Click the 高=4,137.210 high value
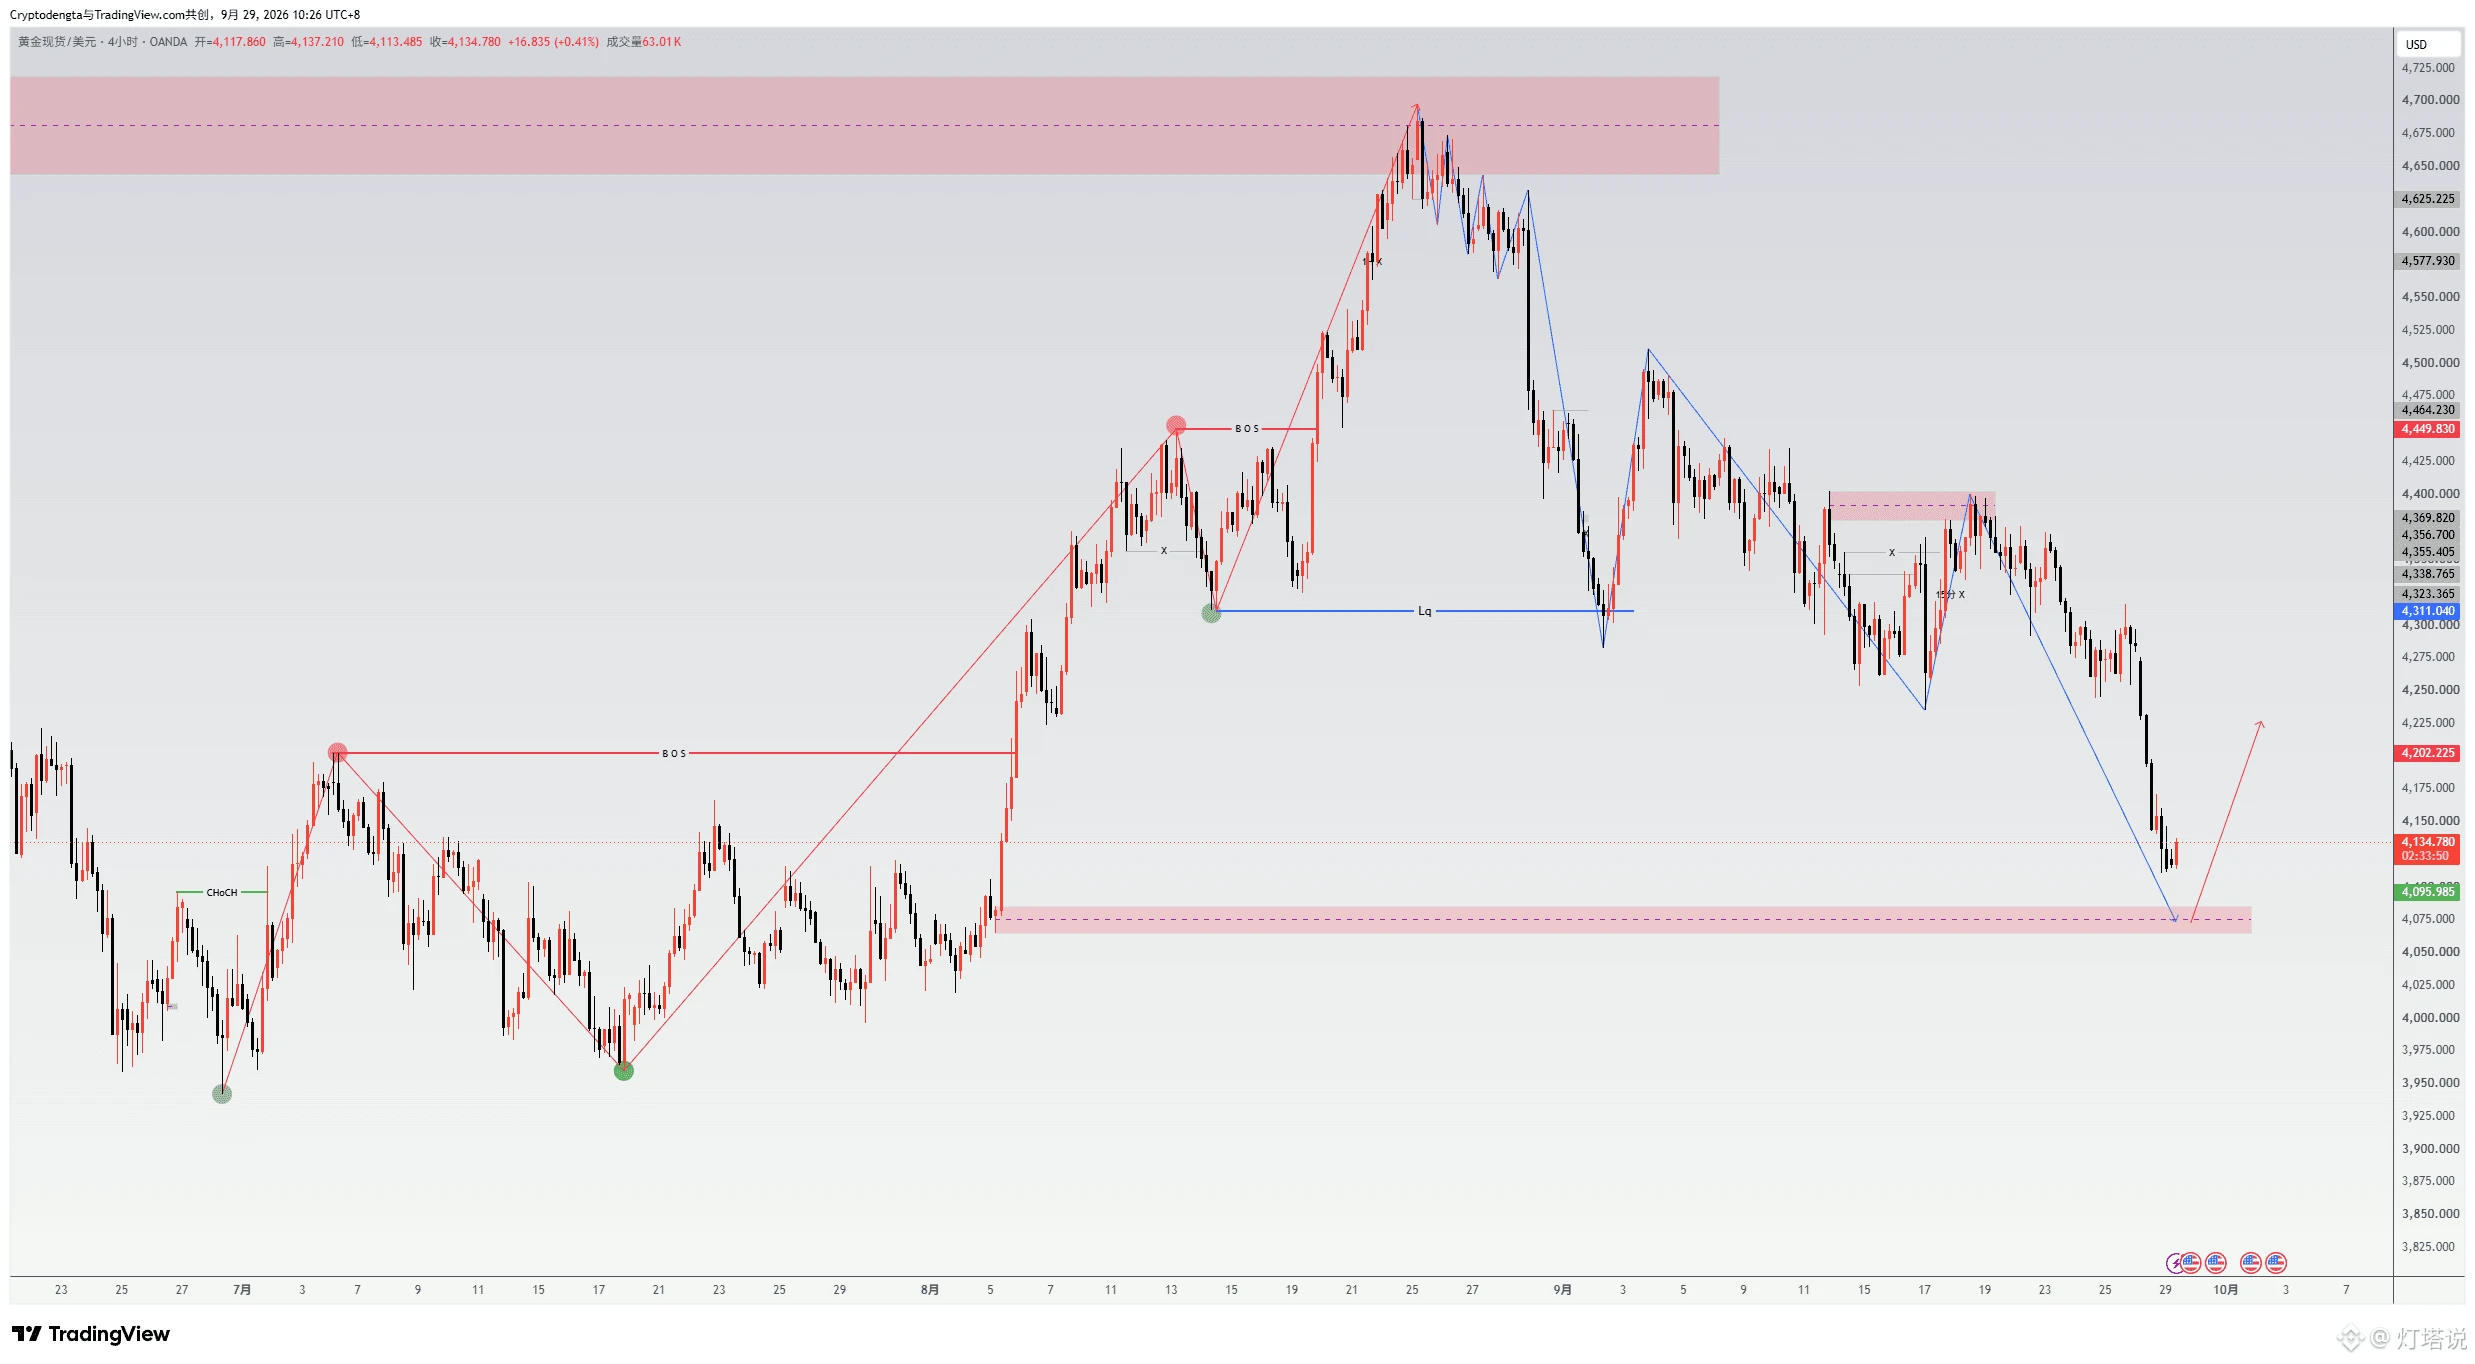2475x1364 pixels. tap(308, 42)
